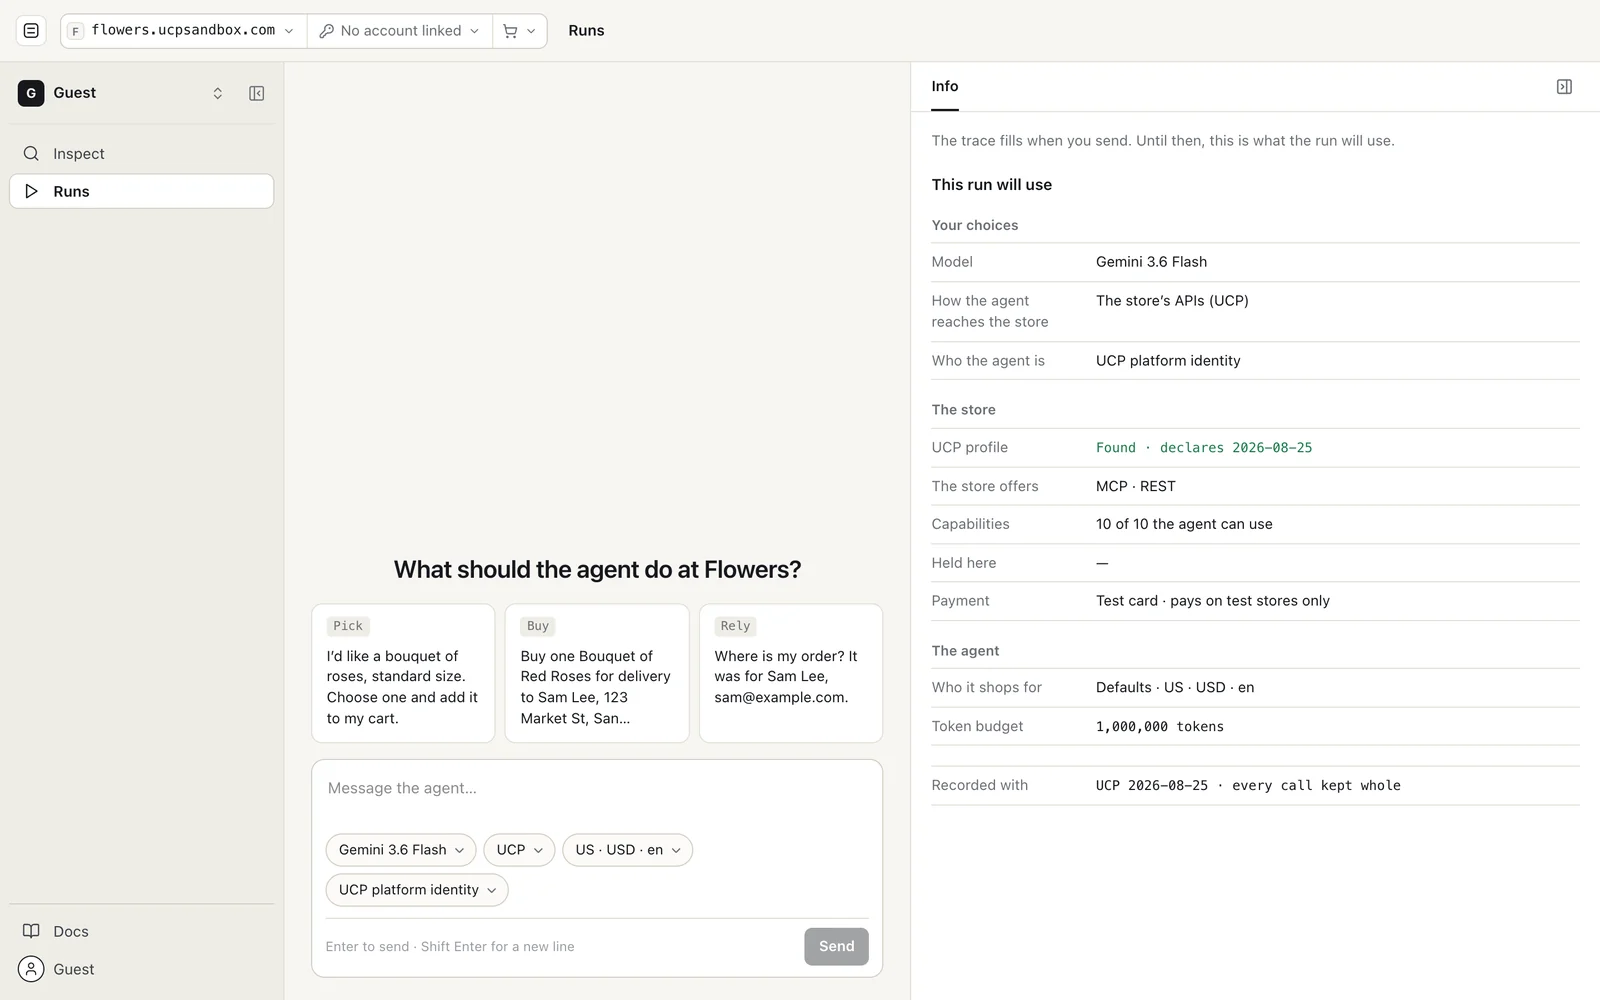
Task: Collapse the left sidebar panel icon
Action: coord(257,93)
